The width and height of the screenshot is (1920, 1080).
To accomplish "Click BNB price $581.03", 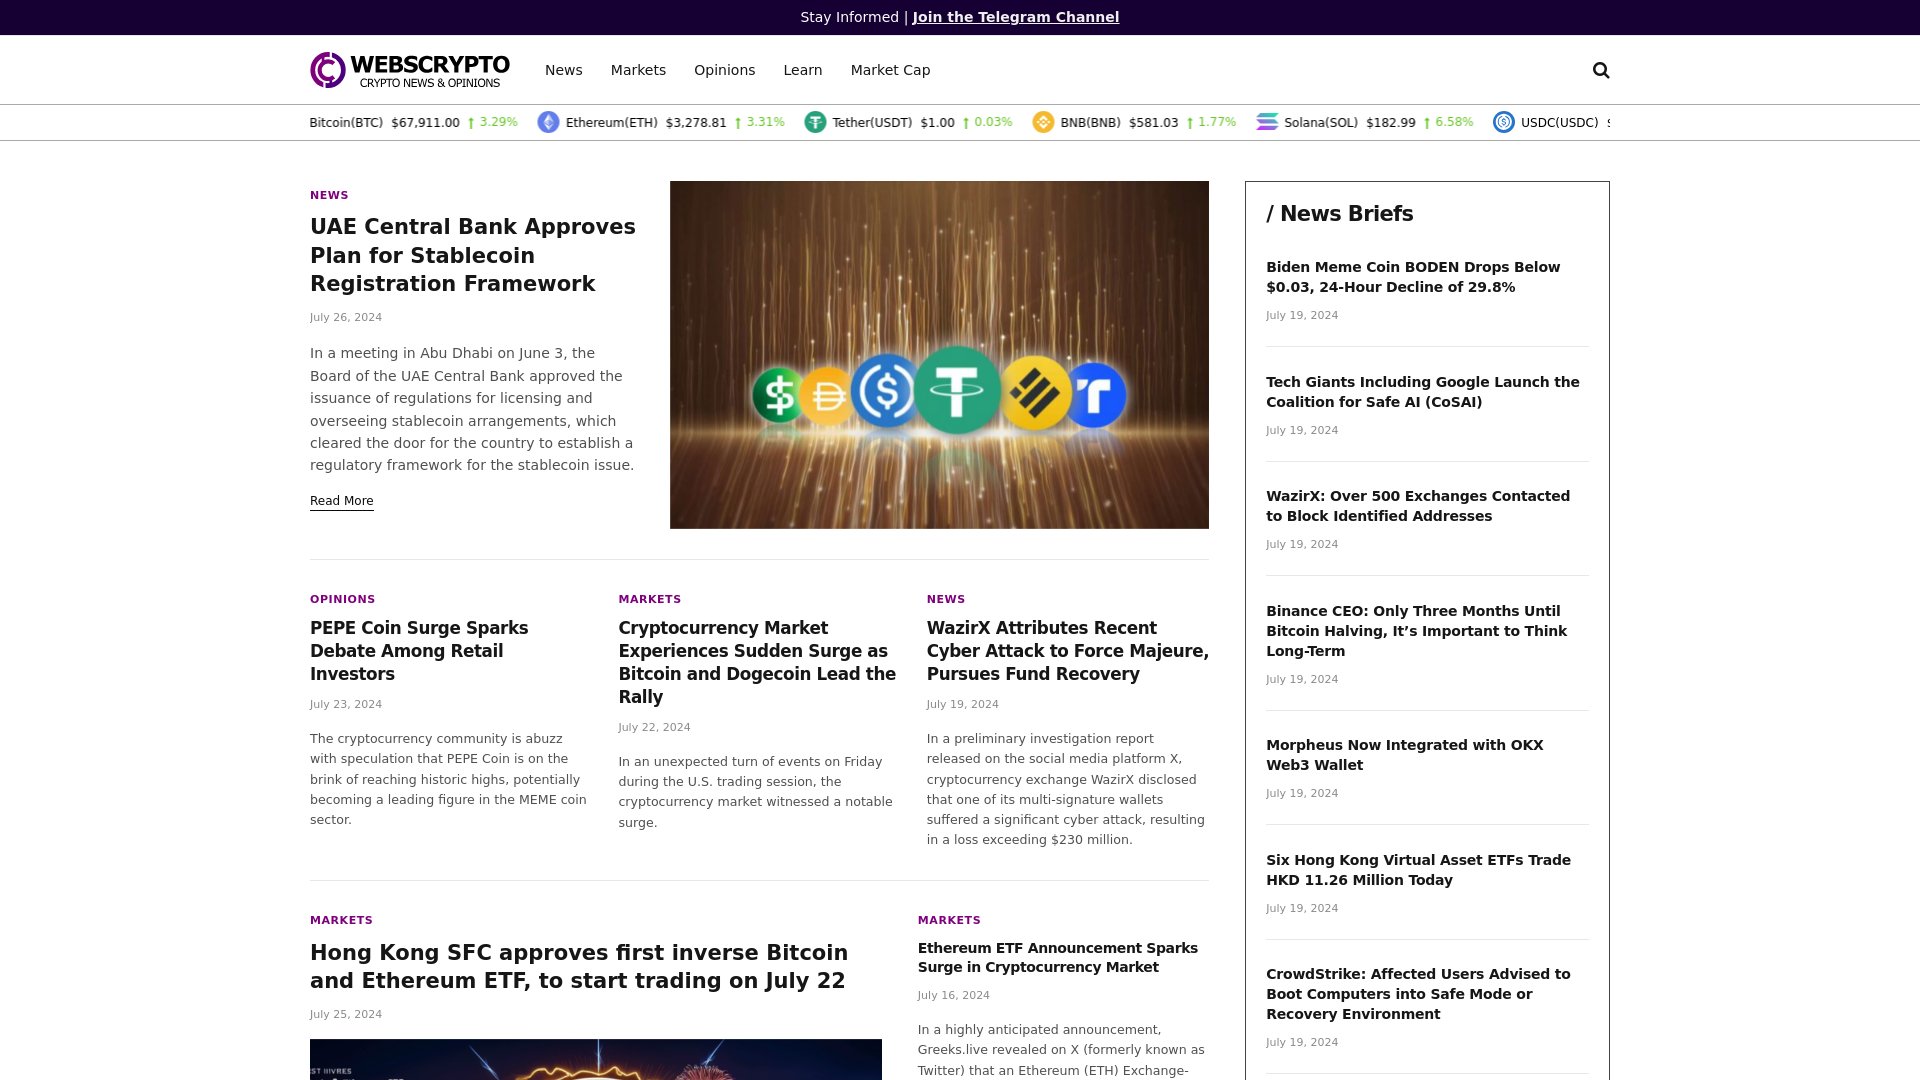I will pos(1154,123).
